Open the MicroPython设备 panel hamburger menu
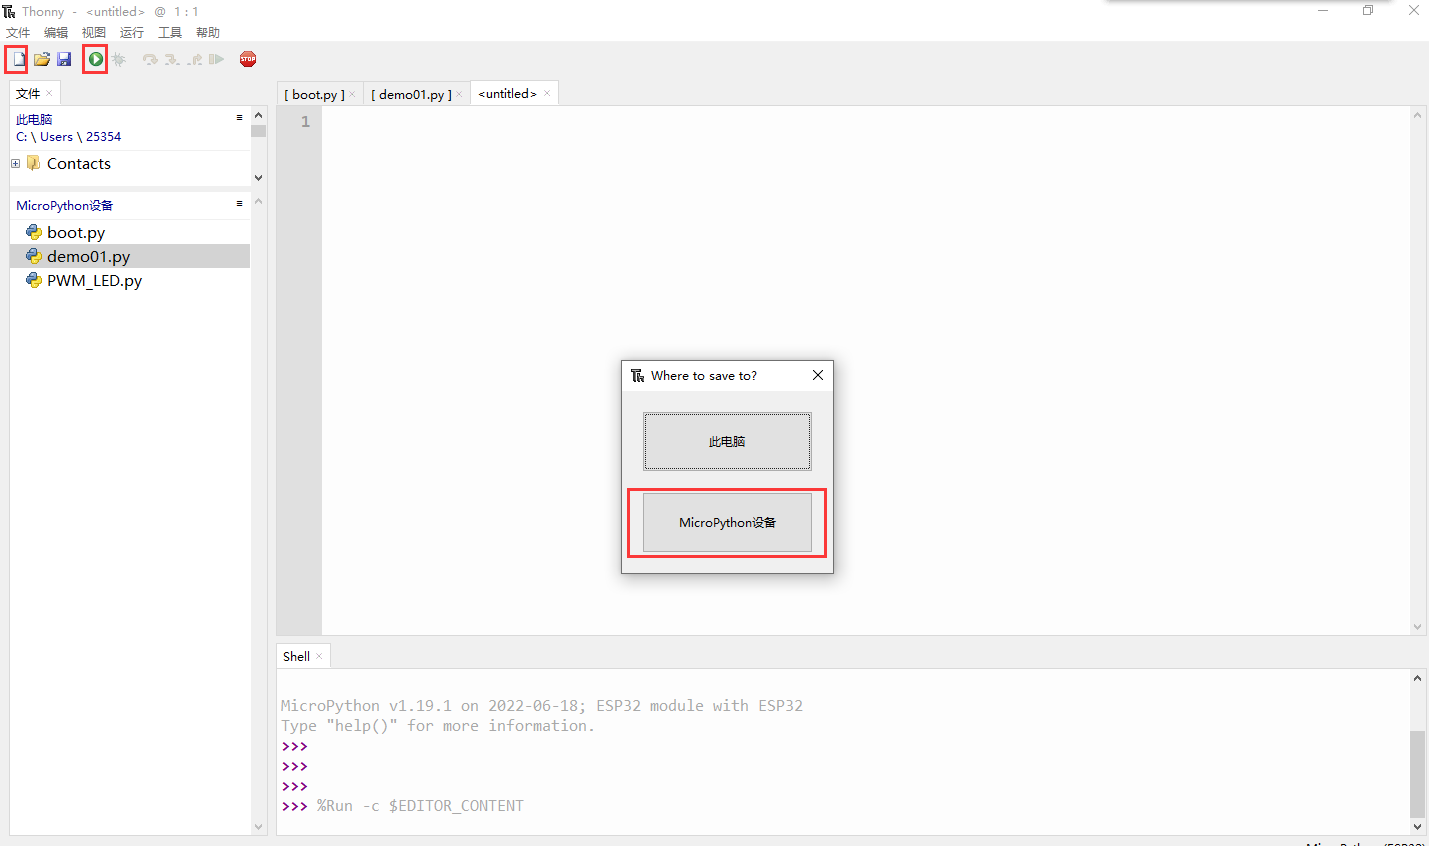The height and width of the screenshot is (846, 1429). tap(239, 204)
